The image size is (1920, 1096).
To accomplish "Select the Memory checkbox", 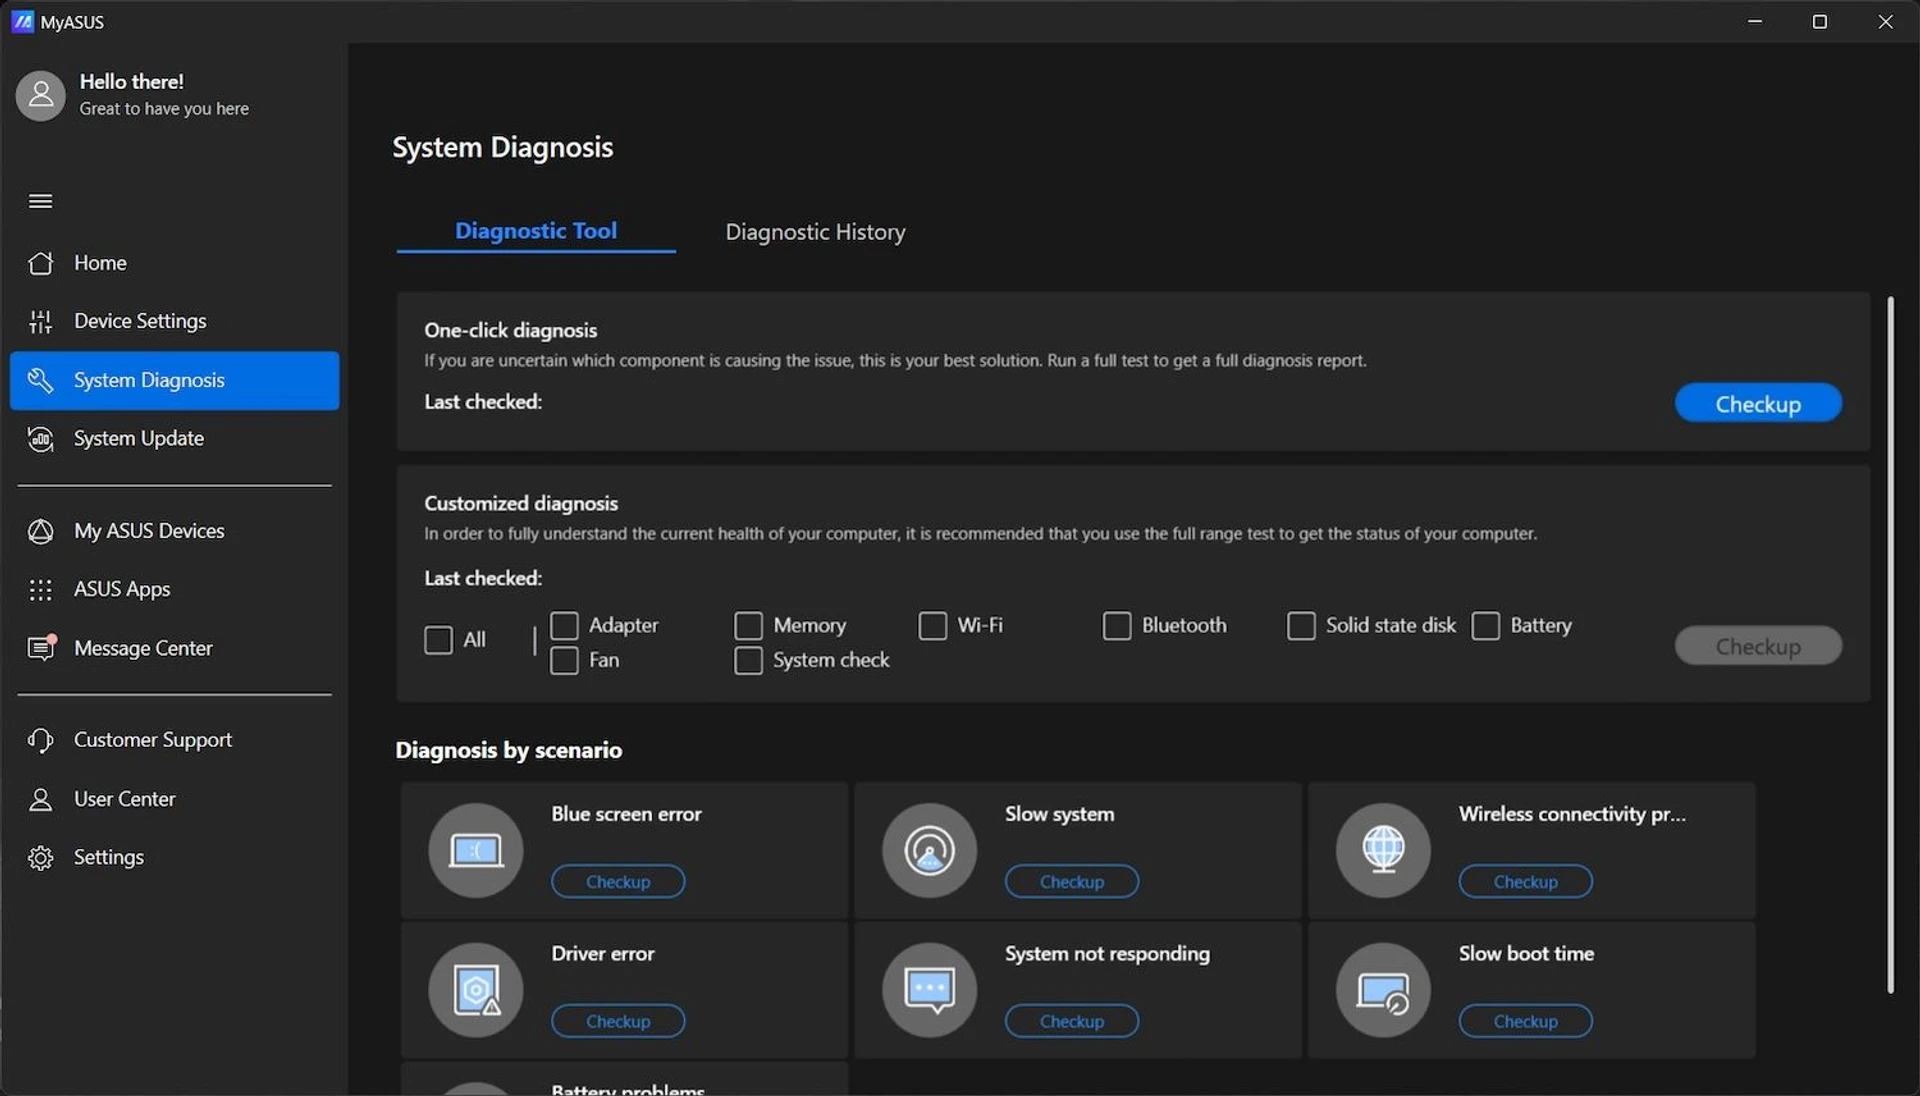I will pyautogui.click(x=748, y=626).
